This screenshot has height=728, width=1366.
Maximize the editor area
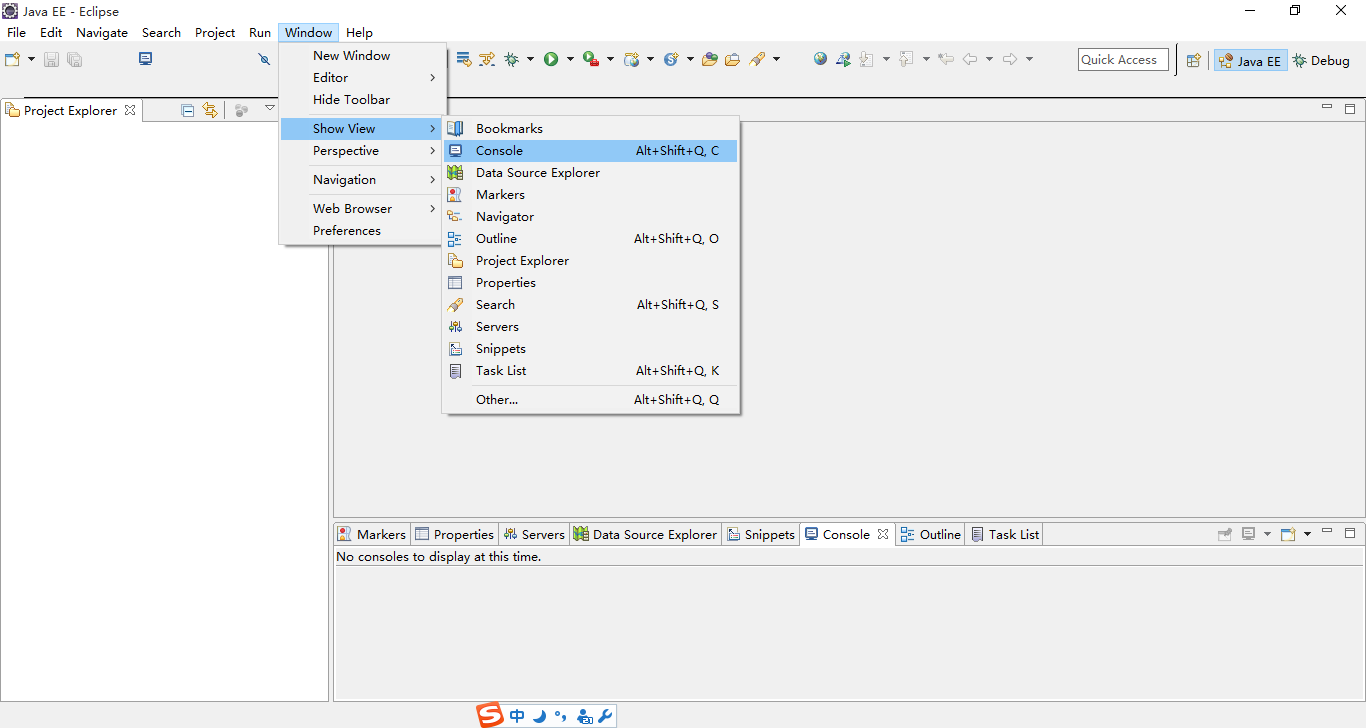click(x=1350, y=108)
